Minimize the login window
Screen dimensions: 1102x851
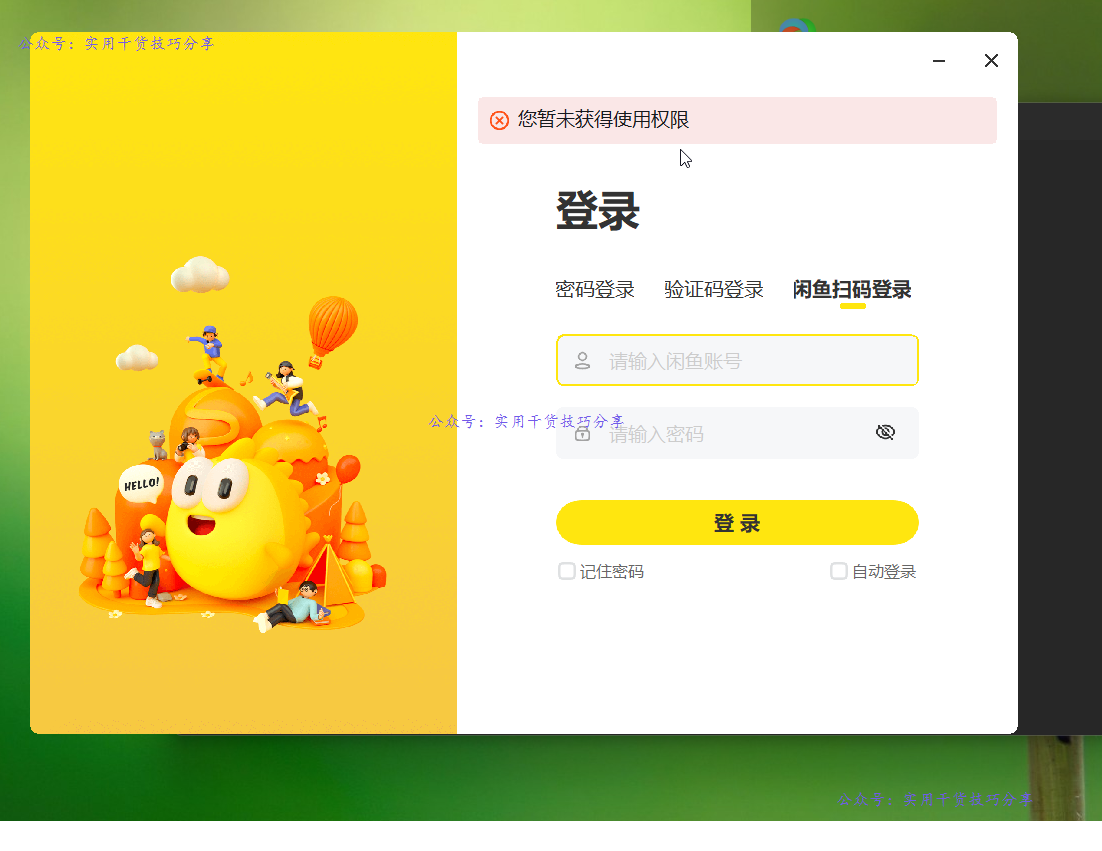[x=938, y=60]
